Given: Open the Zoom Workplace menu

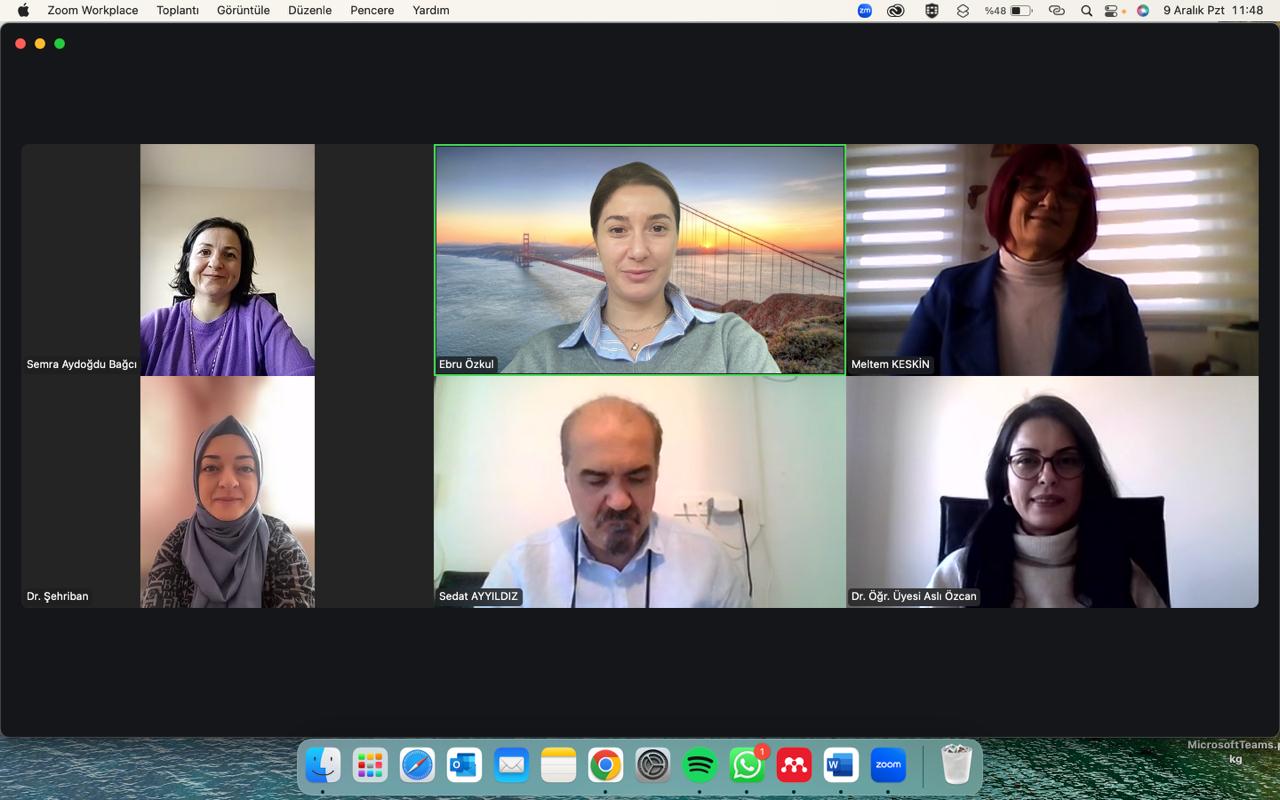Looking at the screenshot, I should pyautogui.click(x=92, y=11).
